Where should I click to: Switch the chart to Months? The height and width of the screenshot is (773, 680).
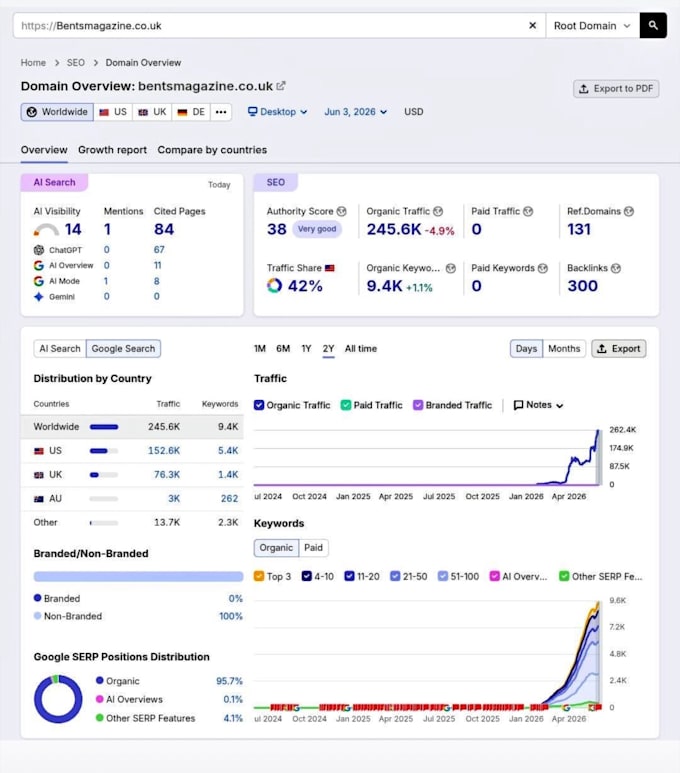point(564,349)
